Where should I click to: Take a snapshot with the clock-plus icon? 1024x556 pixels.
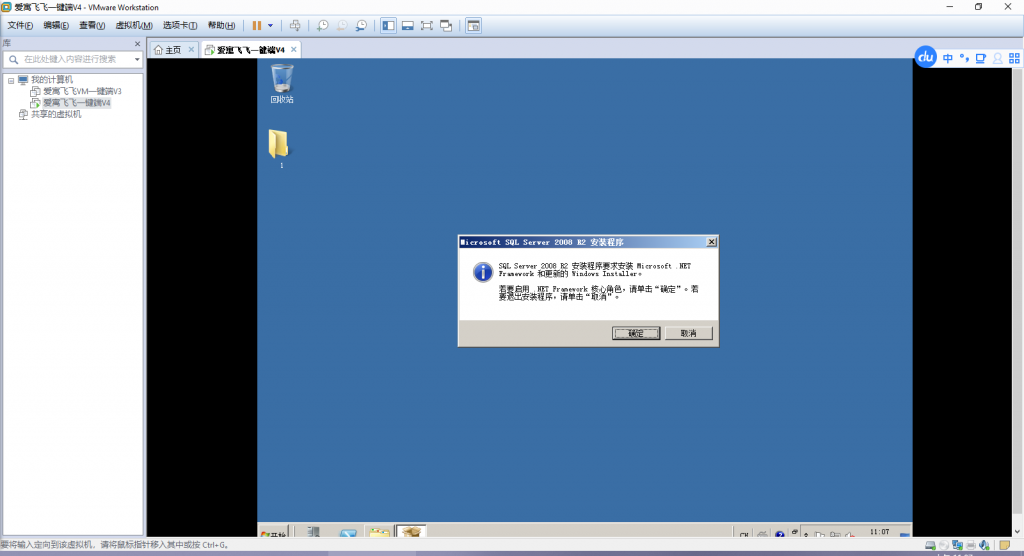pos(323,25)
